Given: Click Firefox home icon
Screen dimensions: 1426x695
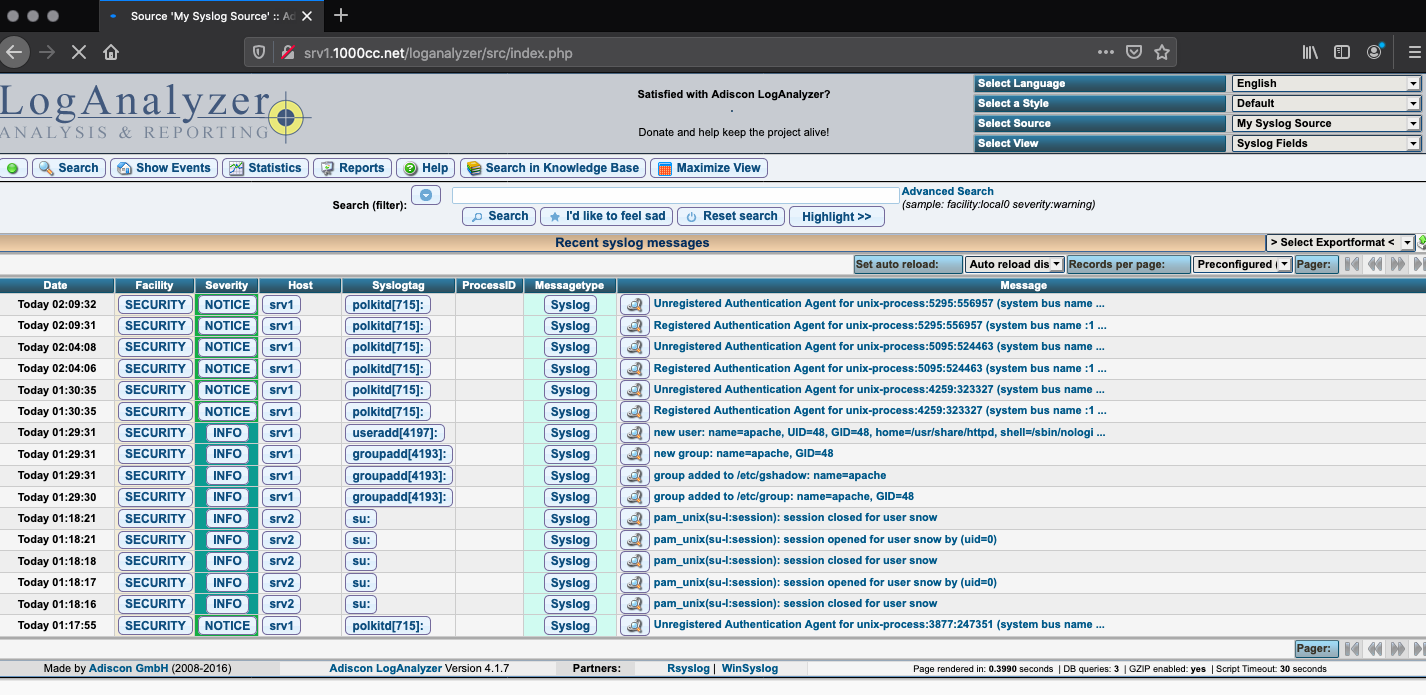Looking at the screenshot, I should point(111,52).
